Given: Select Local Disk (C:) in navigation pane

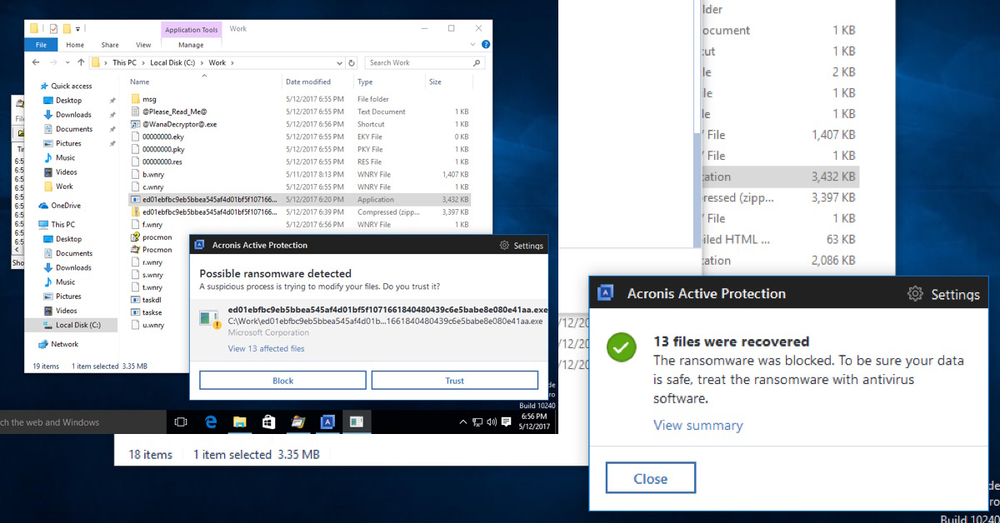Looking at the screenshot, I should coord(71,325).
